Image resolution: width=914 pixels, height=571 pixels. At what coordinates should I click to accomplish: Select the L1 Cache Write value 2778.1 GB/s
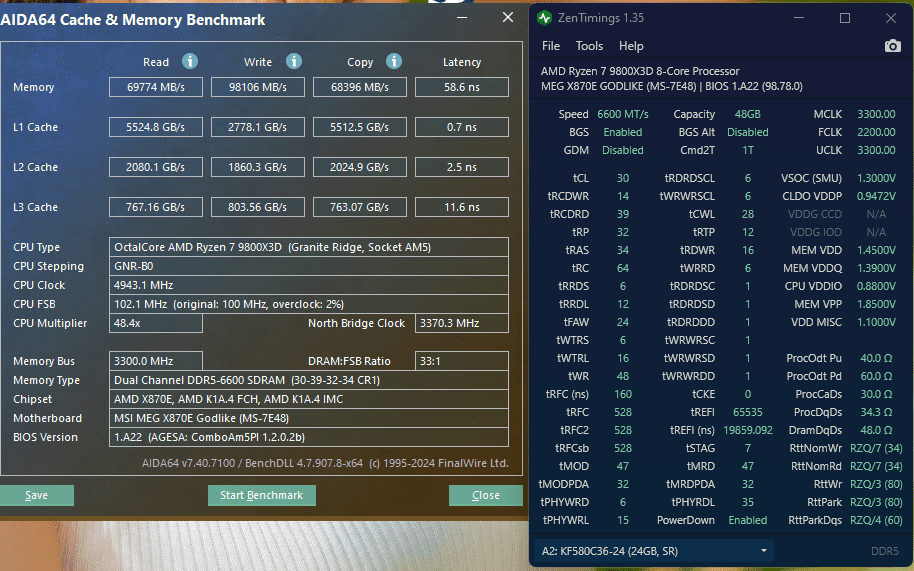[258, 127]
